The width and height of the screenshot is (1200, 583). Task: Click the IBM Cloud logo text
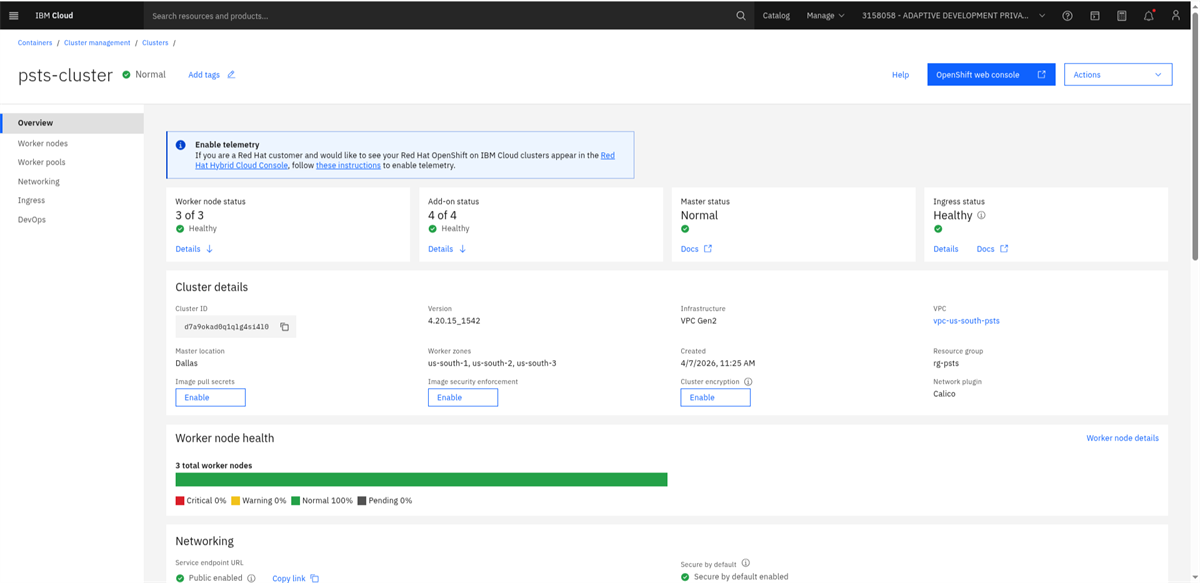(x=56, y=16)
